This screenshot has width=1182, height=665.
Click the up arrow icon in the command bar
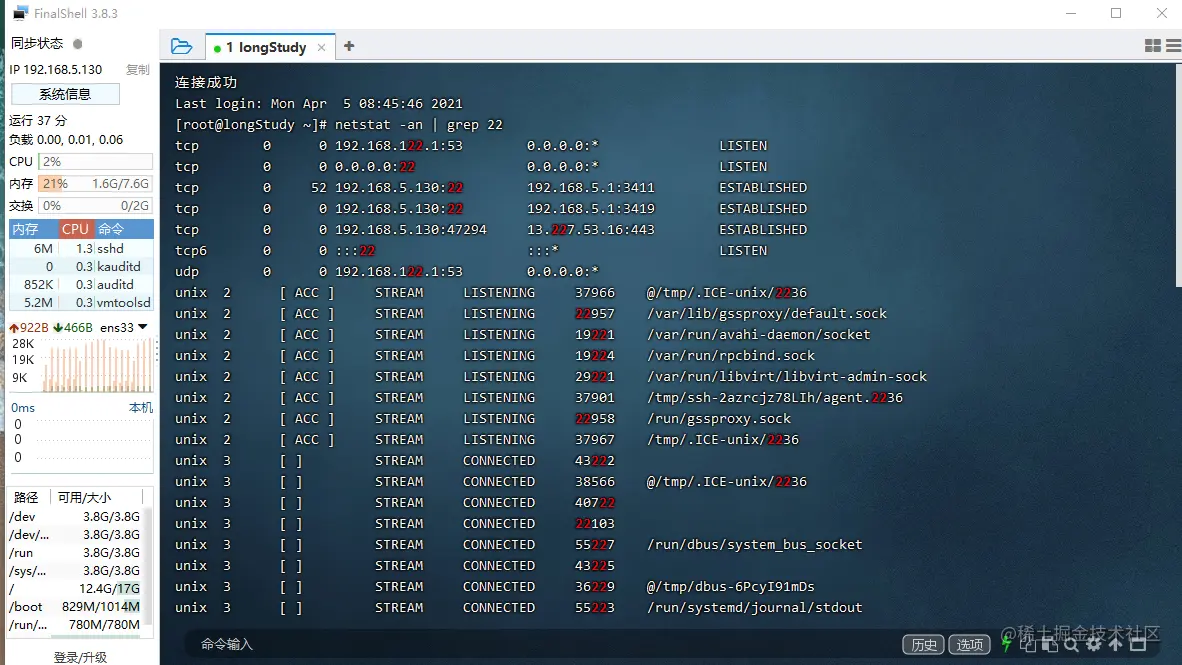(x=1116, y=644)
